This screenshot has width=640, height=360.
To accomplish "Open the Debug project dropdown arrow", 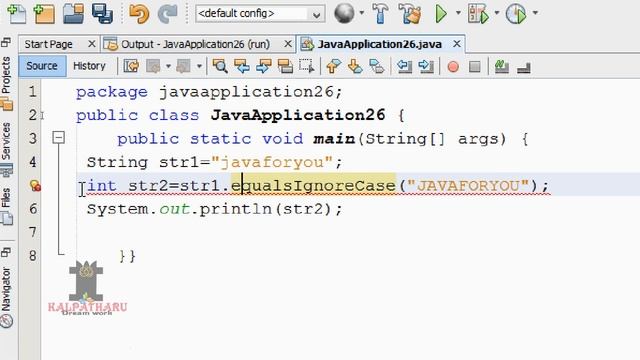I will [497, 13].
